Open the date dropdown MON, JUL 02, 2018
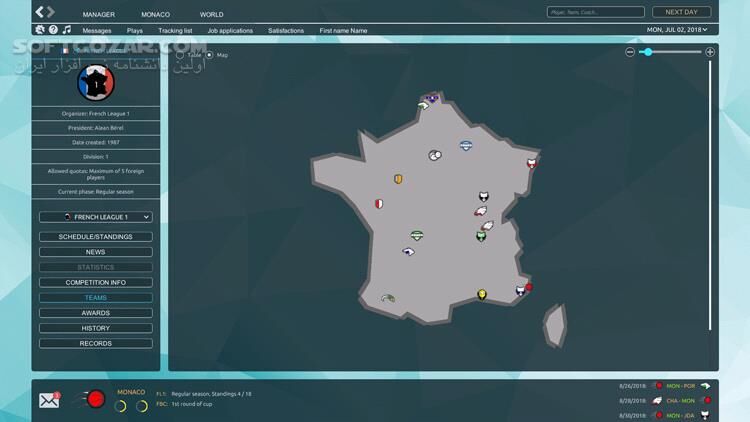Viewport: 750px width, 422px height. pos(677,30)
